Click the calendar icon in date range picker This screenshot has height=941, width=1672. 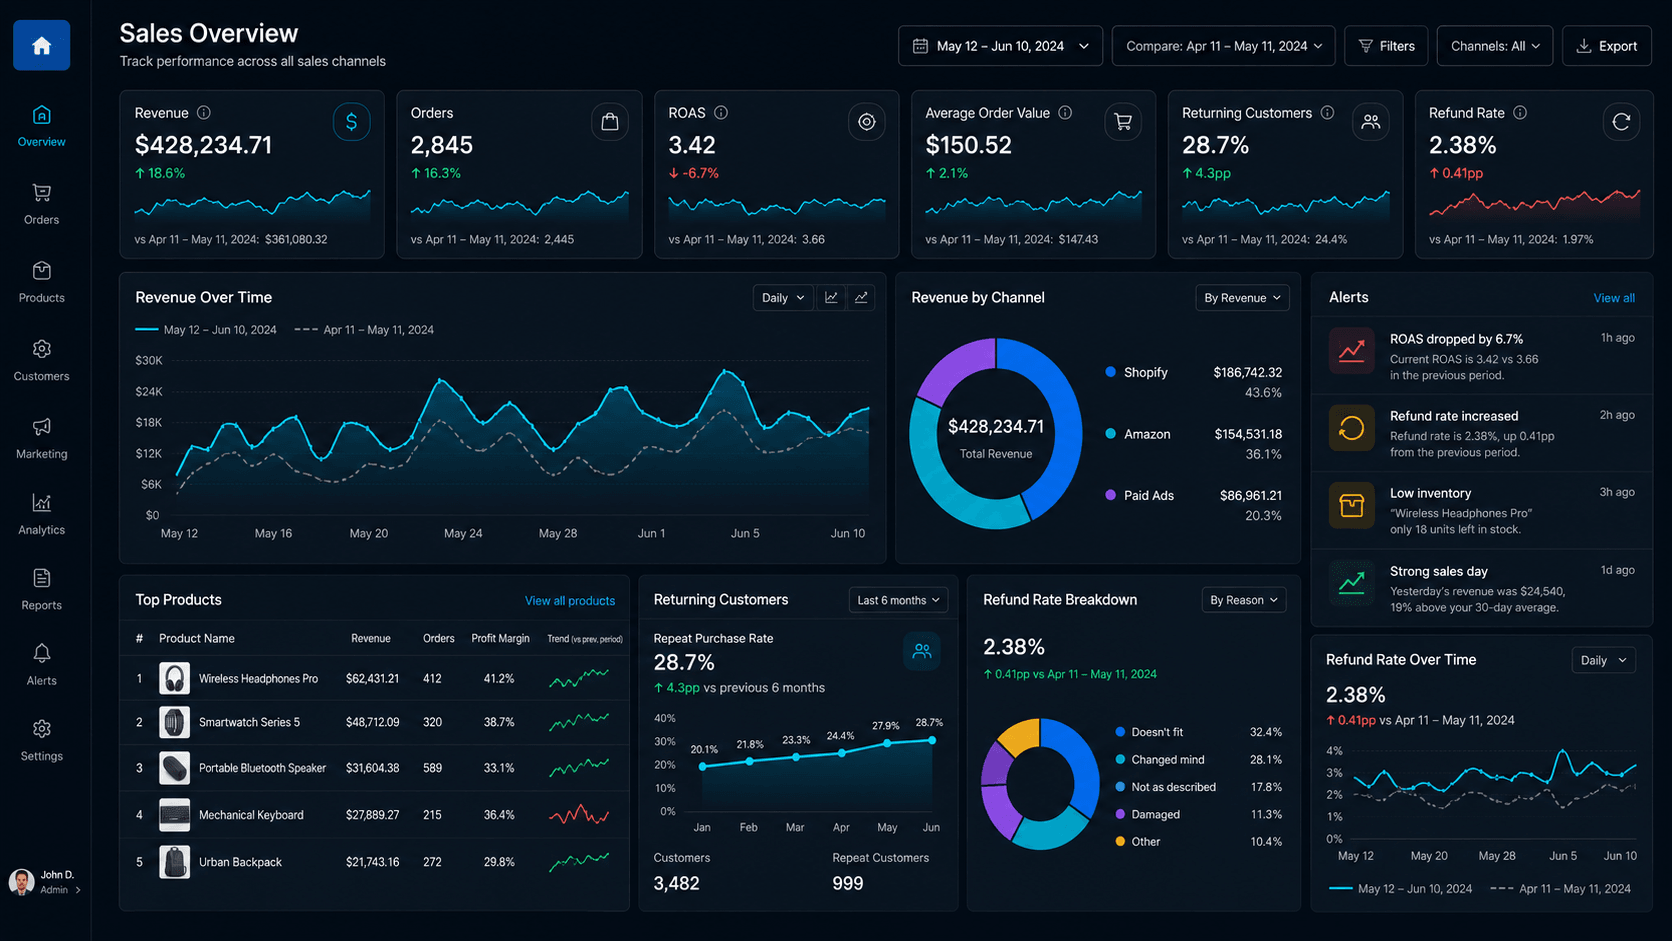pyautogui.click(x=920, y=46)
